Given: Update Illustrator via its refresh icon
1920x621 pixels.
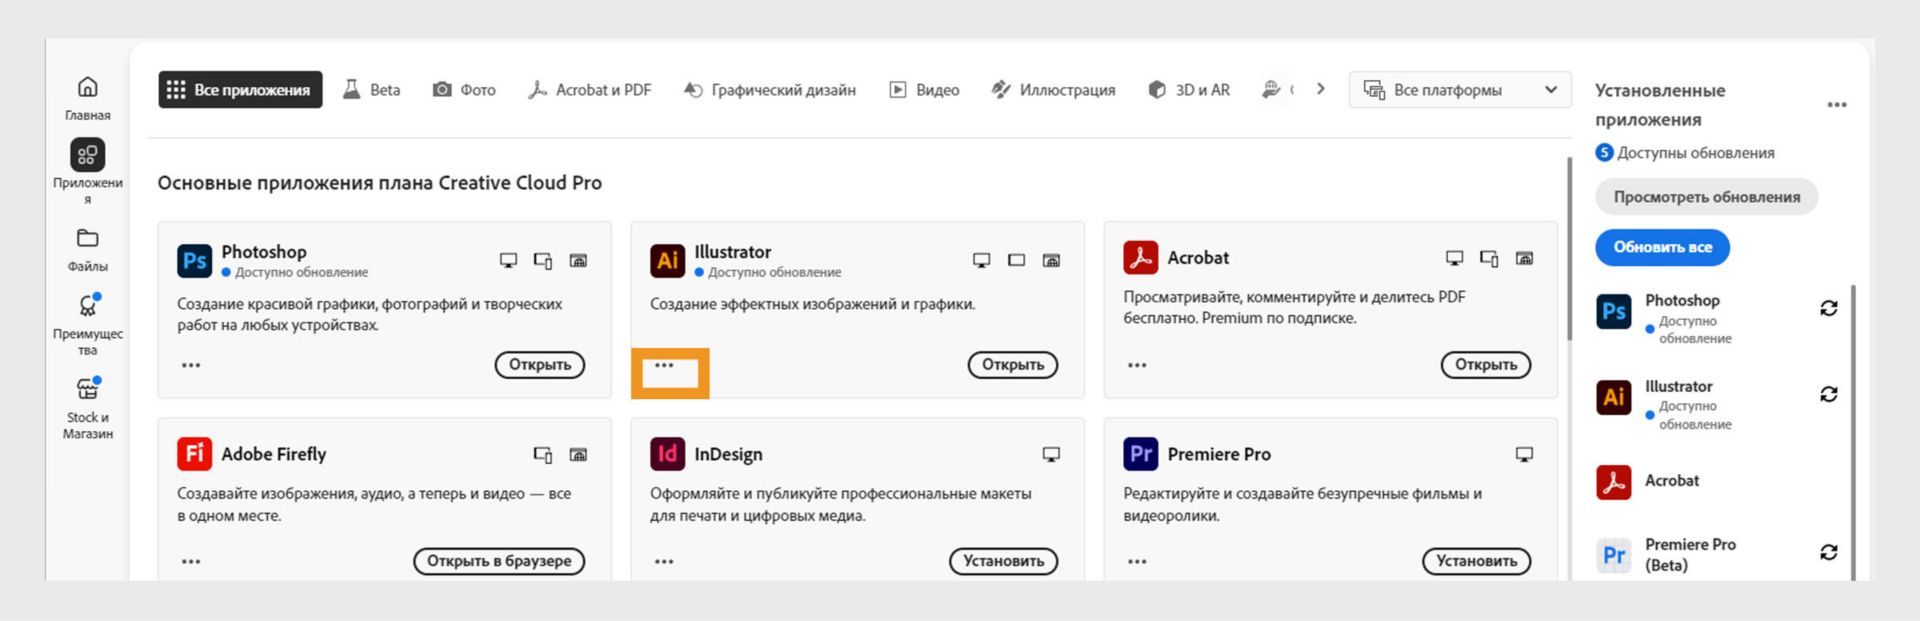Looking at the screenshot, I should tap(1829, 394).
